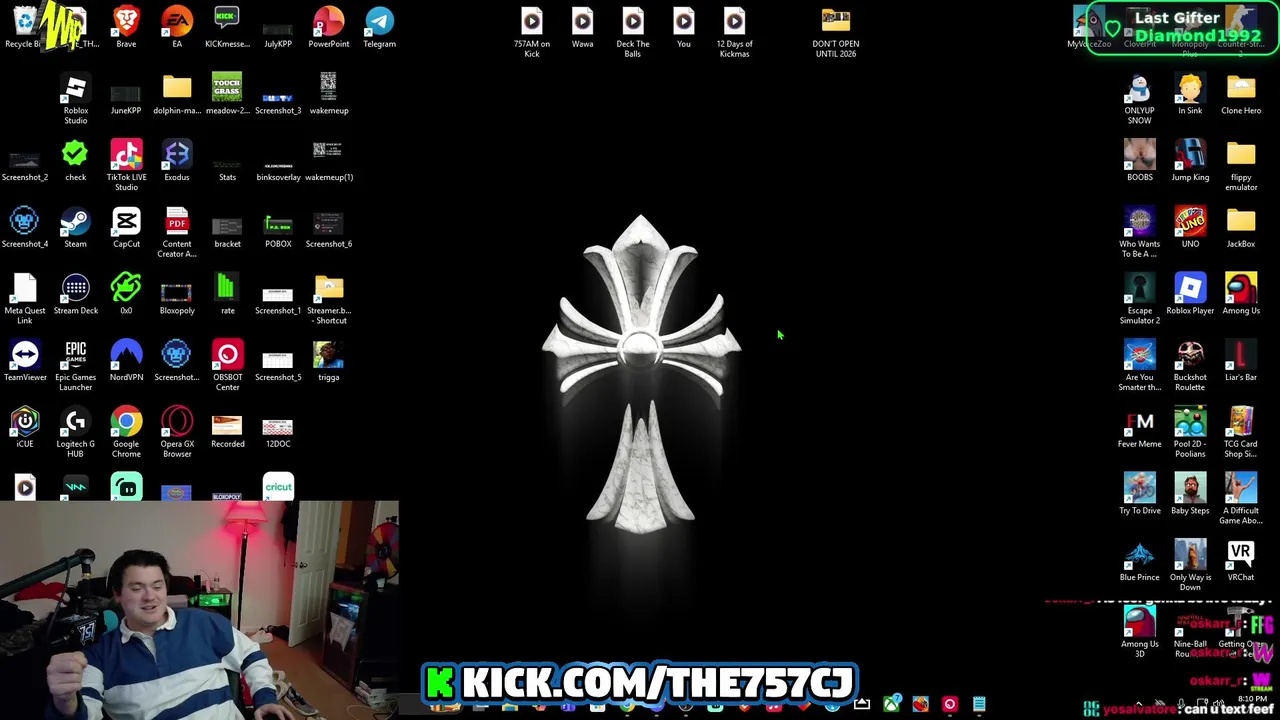Launch A Difficult Game About Climbing icon
1280x720 pixels.
coord(1241,498)
